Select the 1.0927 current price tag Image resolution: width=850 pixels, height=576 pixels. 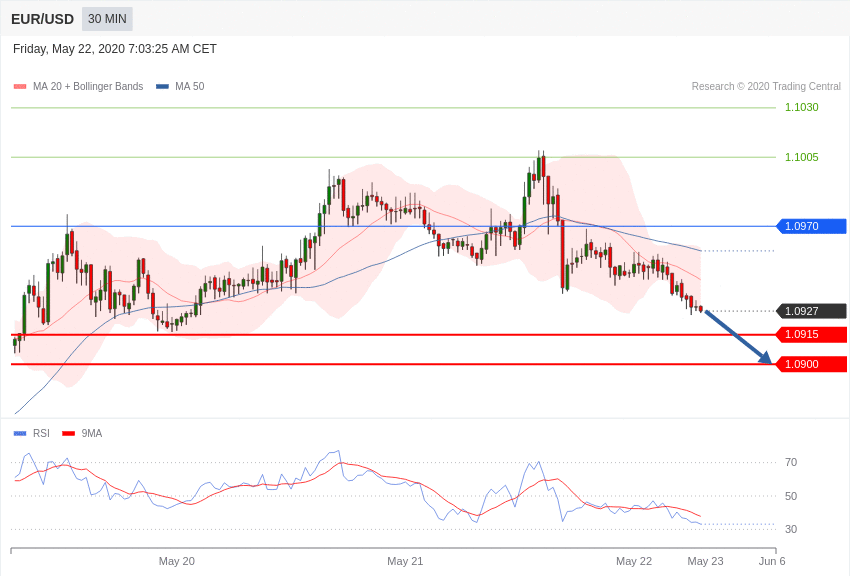pyautogui.click(x=812, y=311)
